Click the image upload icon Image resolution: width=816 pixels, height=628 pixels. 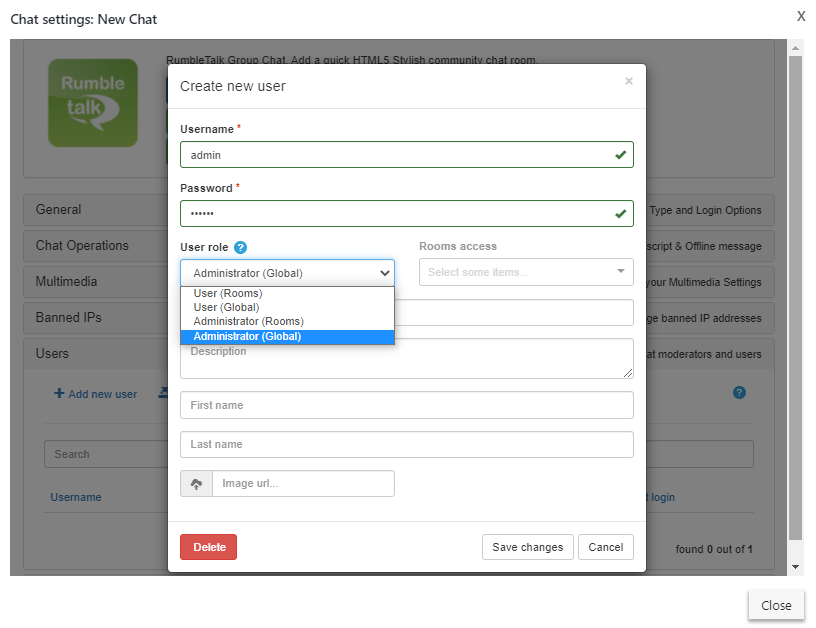[196, 484]
